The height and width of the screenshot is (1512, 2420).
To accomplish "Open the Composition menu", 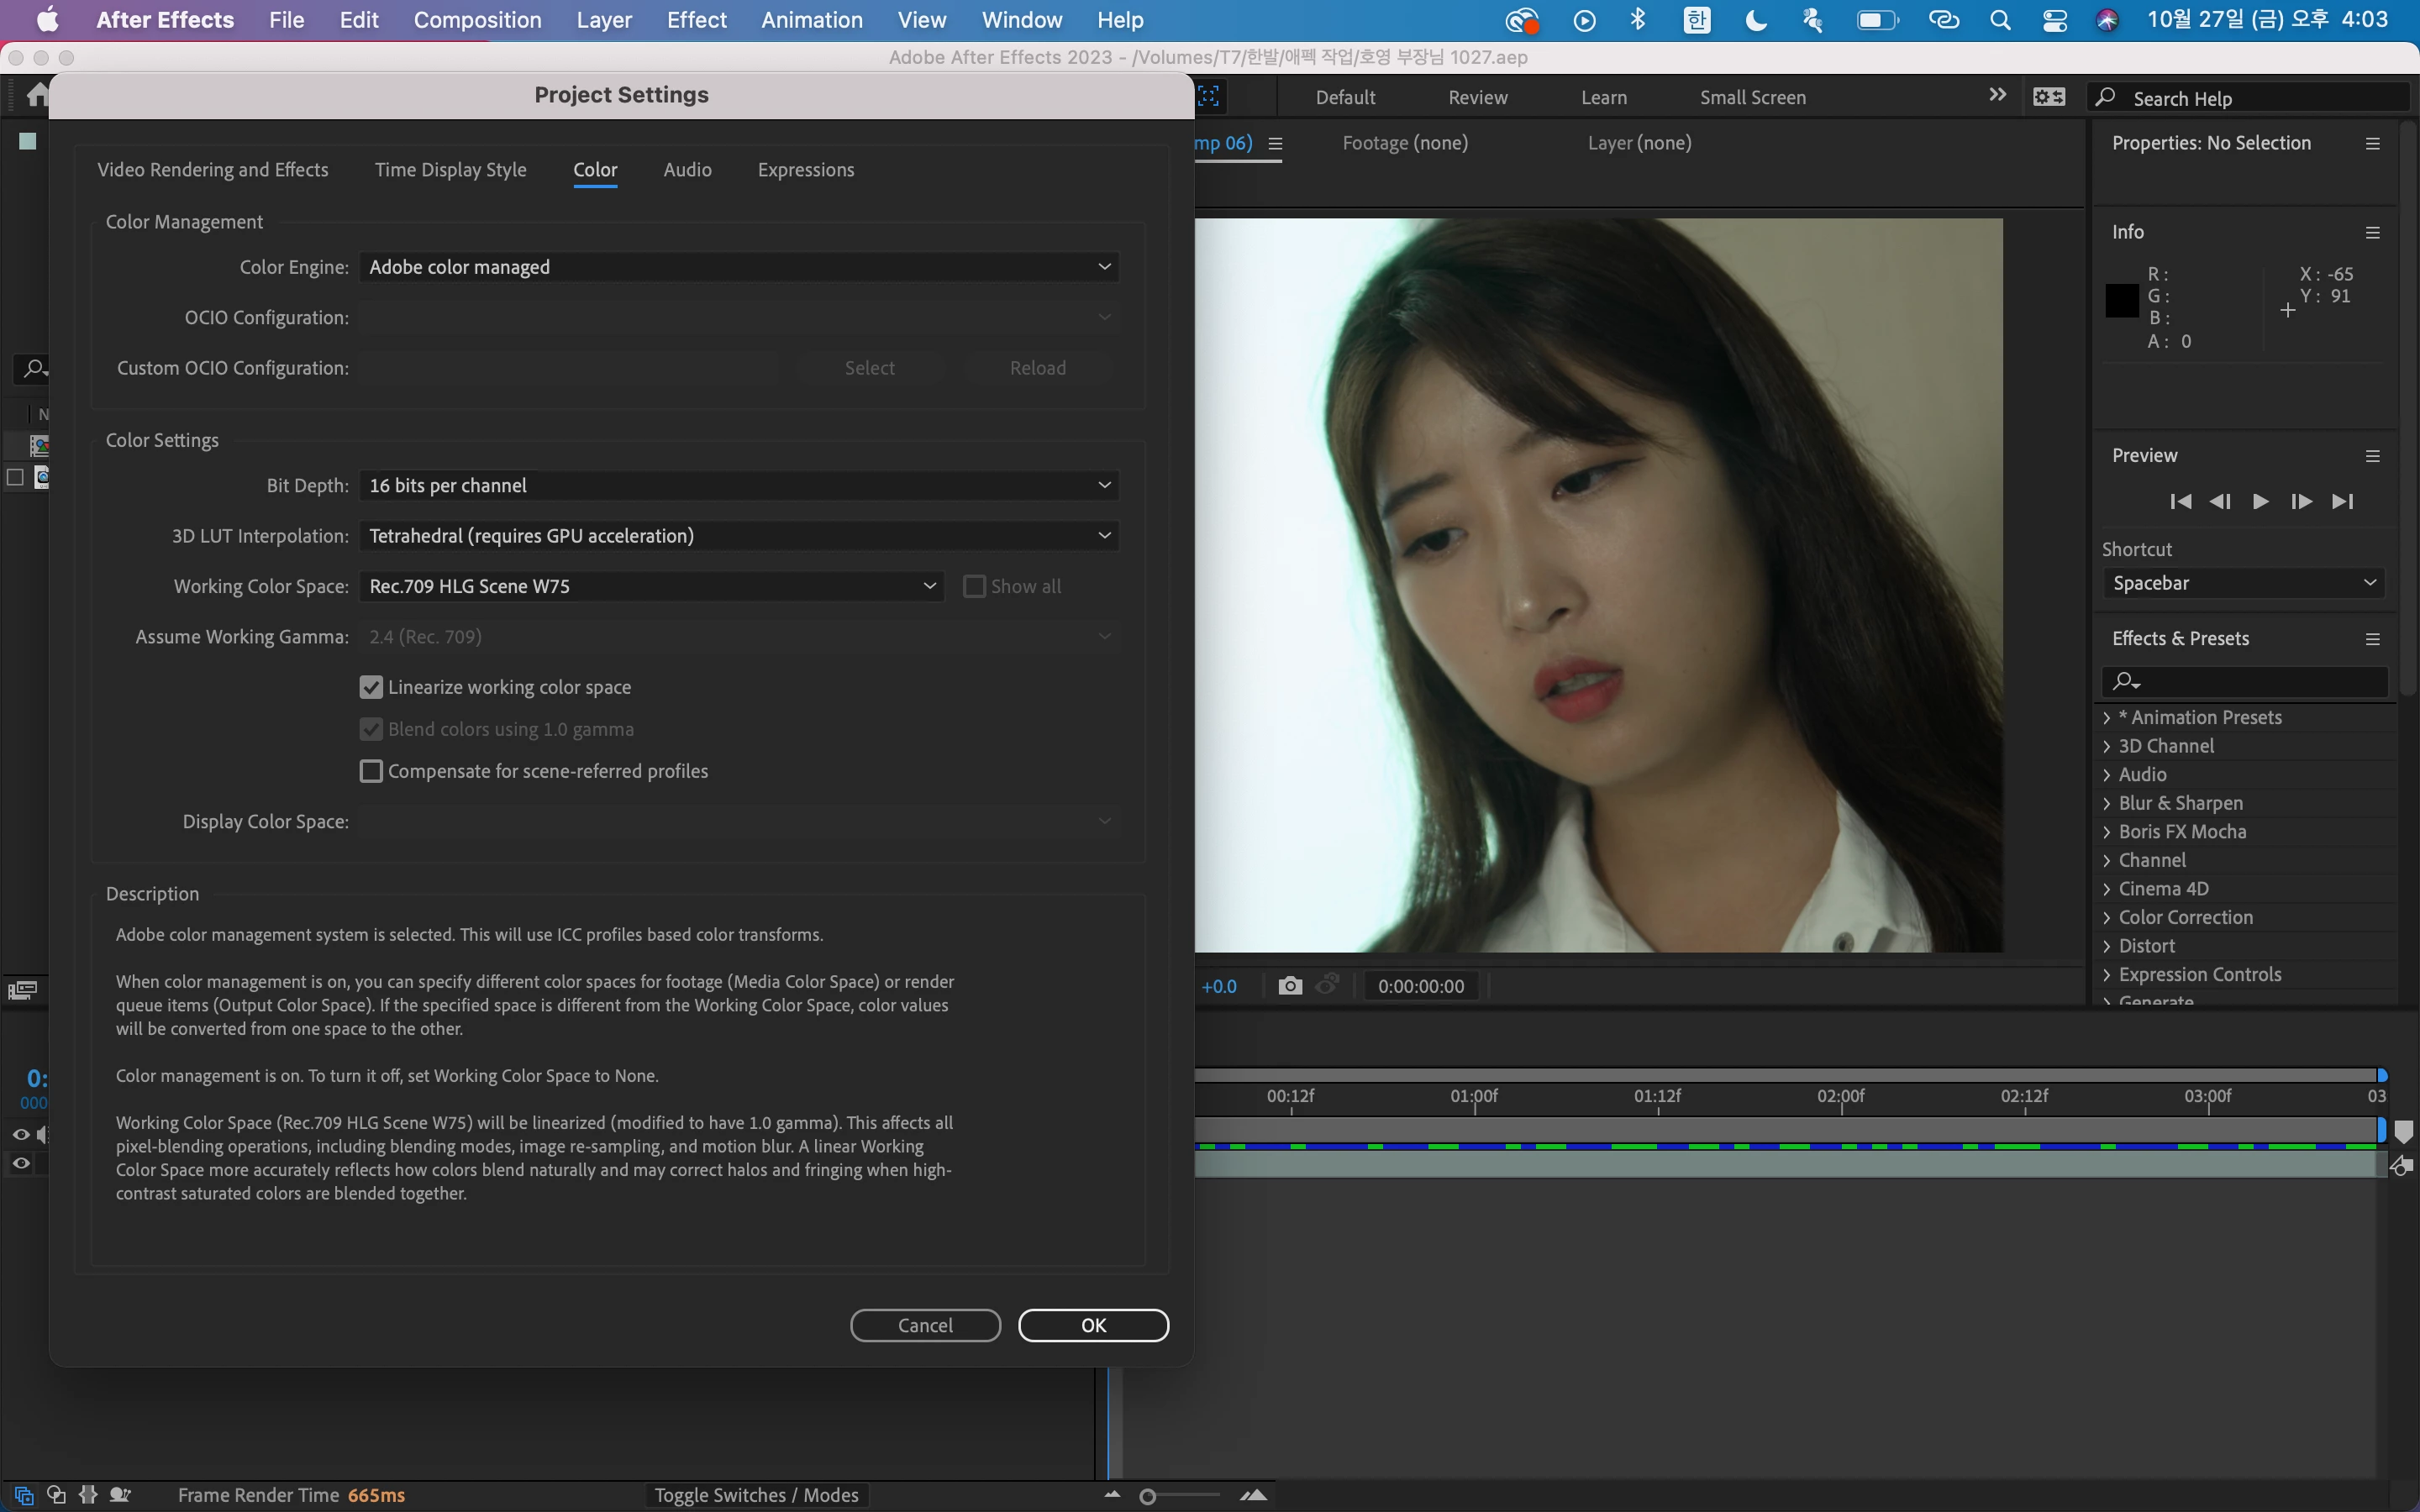I will [477, 20].
